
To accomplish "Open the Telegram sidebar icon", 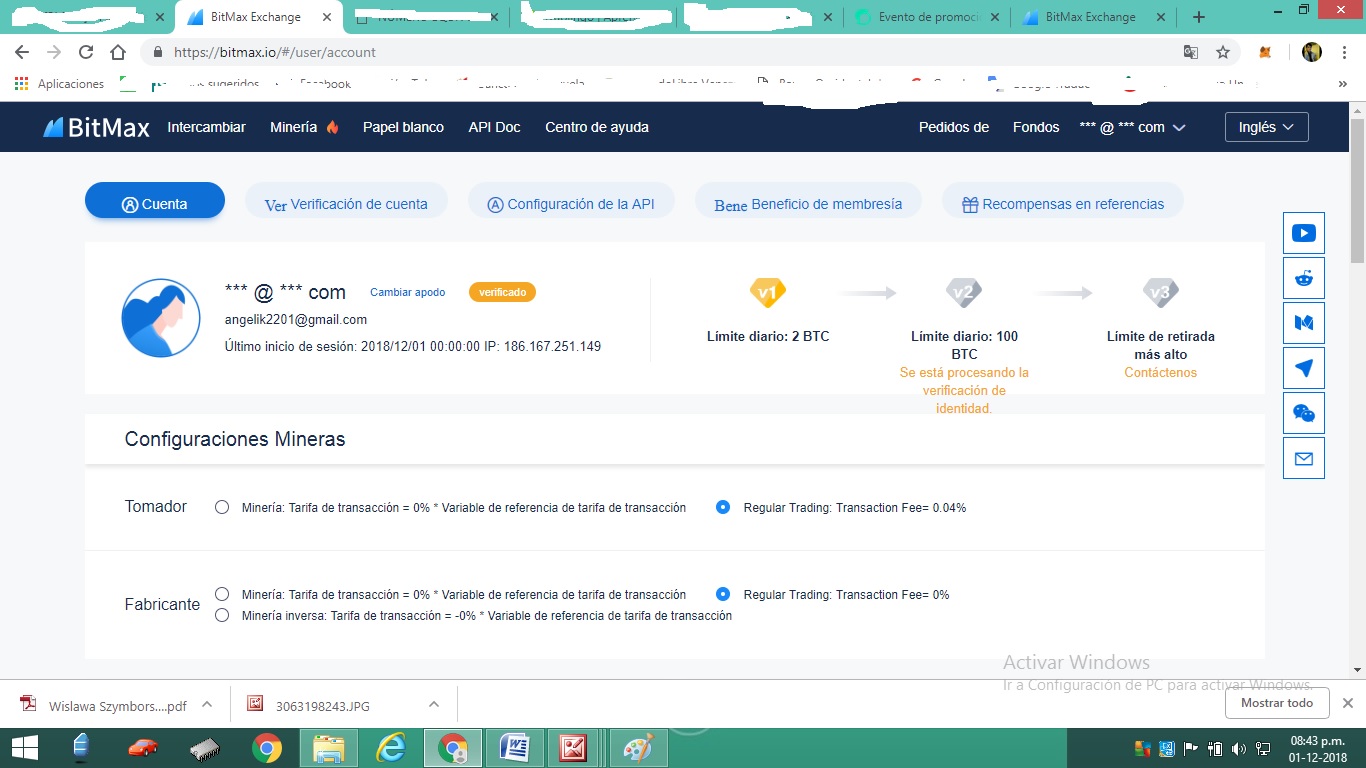I will (1303, 368).
